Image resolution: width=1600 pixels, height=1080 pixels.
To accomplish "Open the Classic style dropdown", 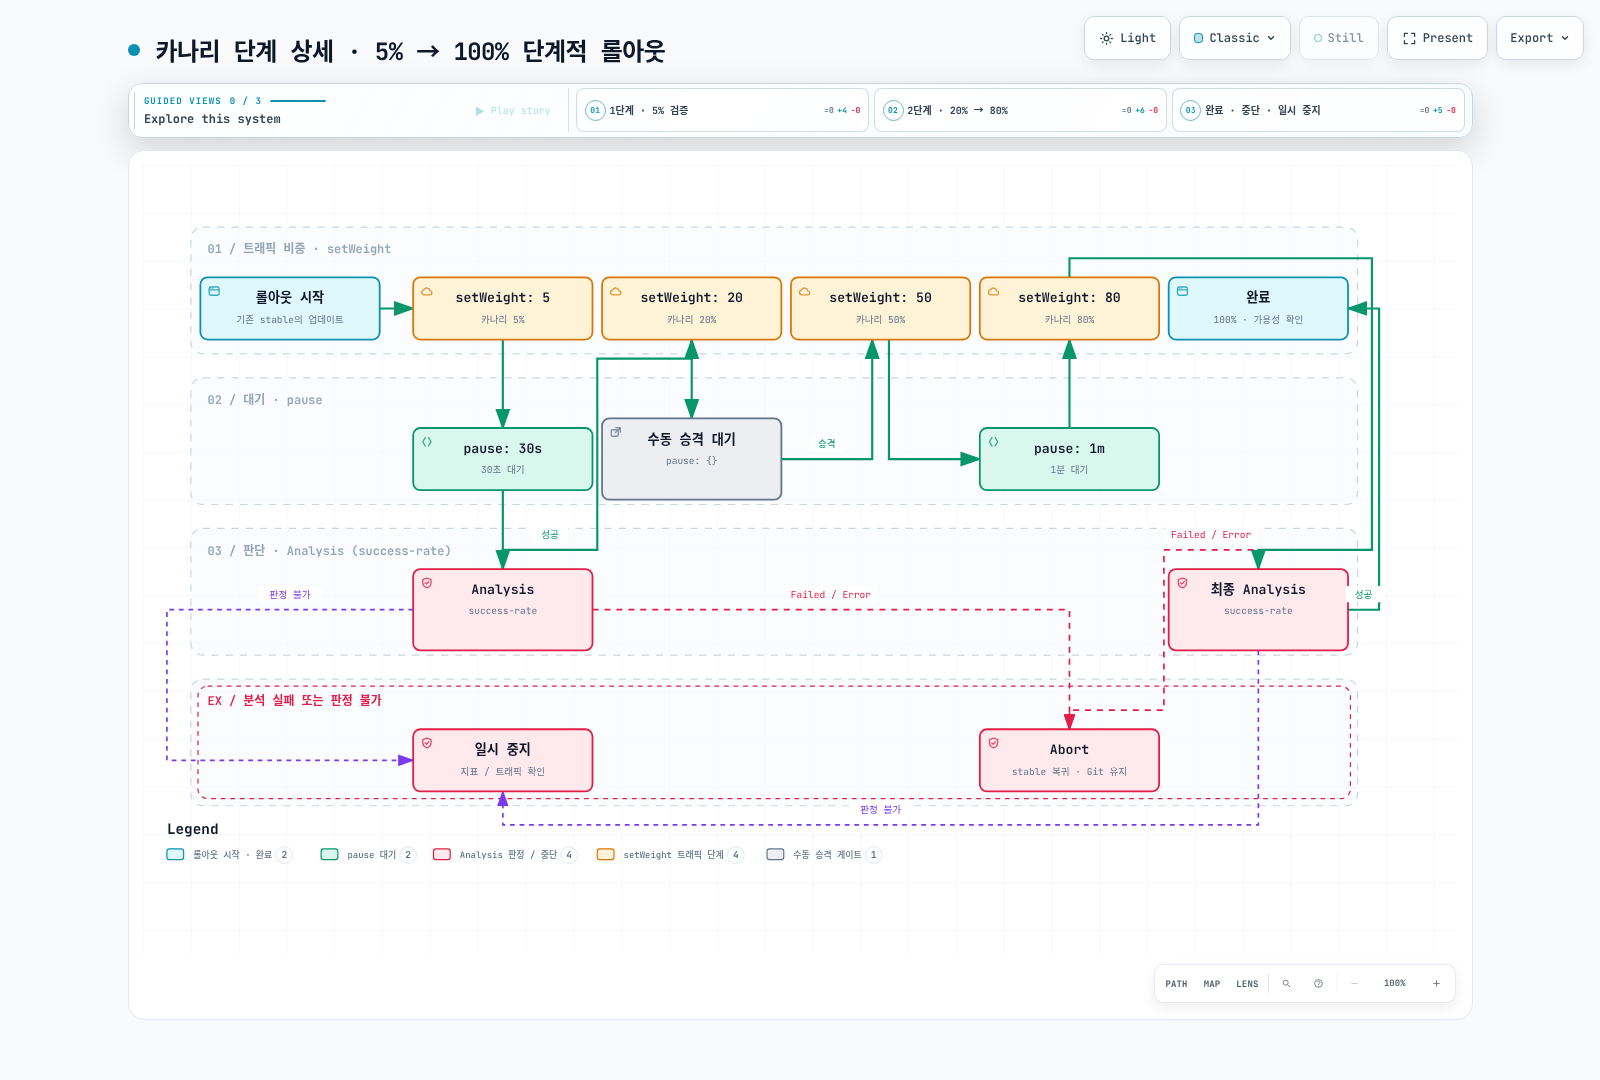I will click(1234, 38).
